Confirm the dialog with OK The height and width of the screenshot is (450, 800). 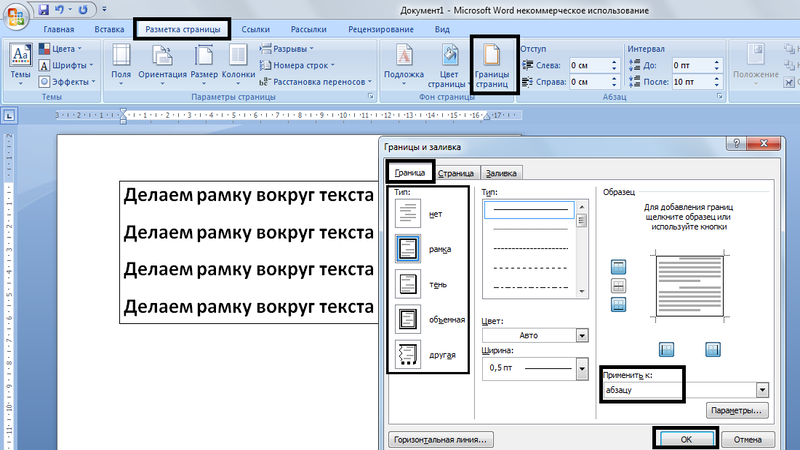click(x=686, y=439)
